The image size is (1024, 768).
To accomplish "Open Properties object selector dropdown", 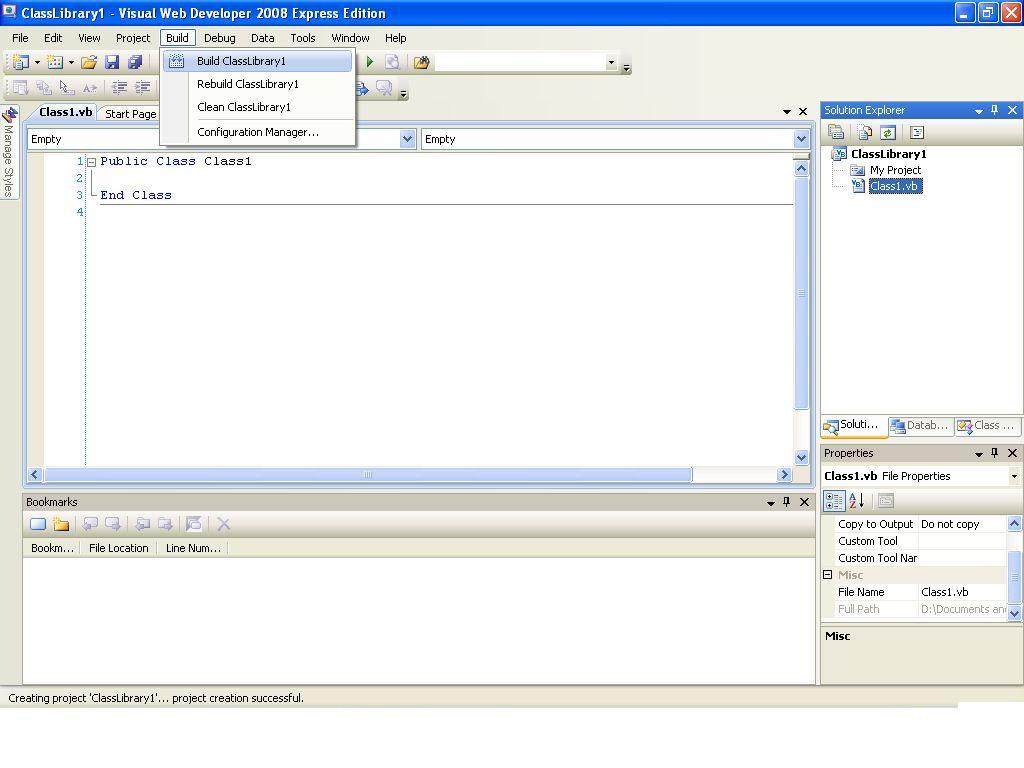I will pos(1014,476).
